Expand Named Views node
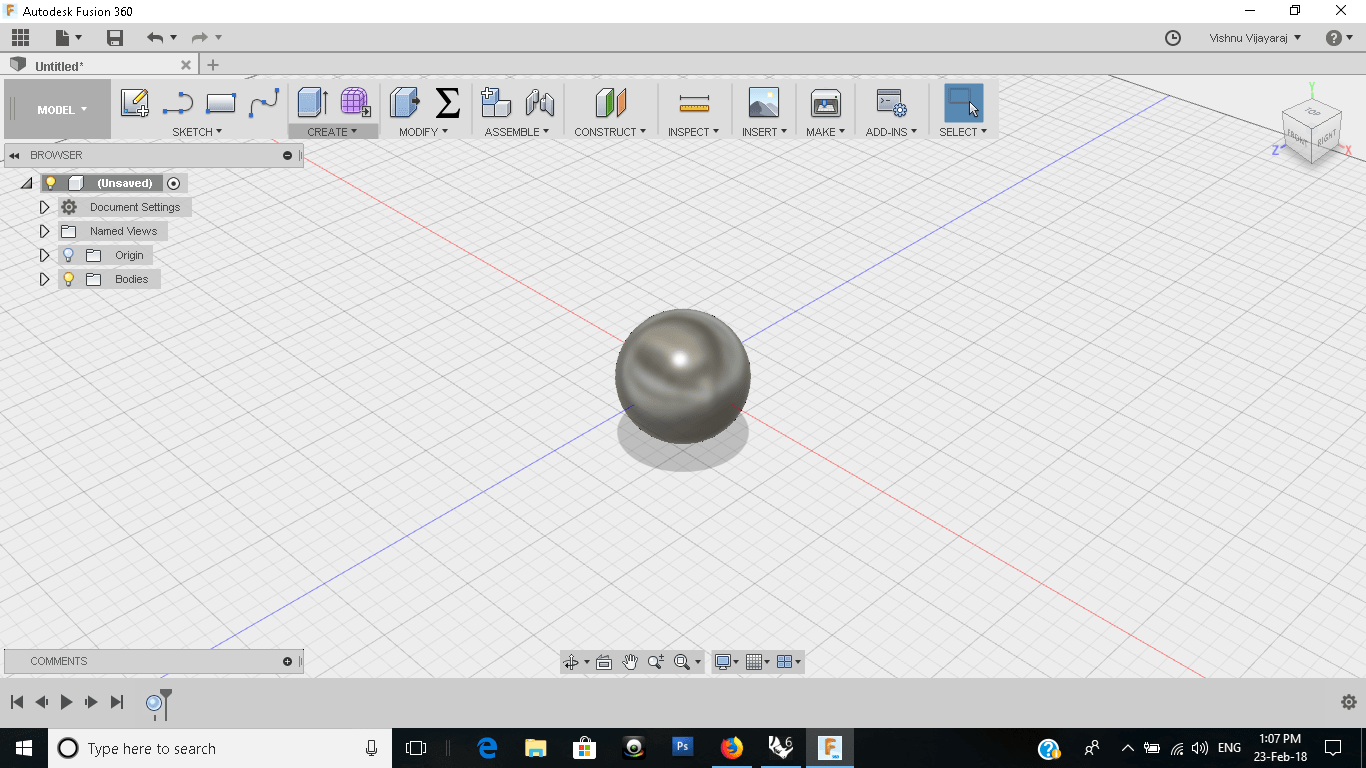This screenshot has height=768, width=1366. [x=44, y=232]
